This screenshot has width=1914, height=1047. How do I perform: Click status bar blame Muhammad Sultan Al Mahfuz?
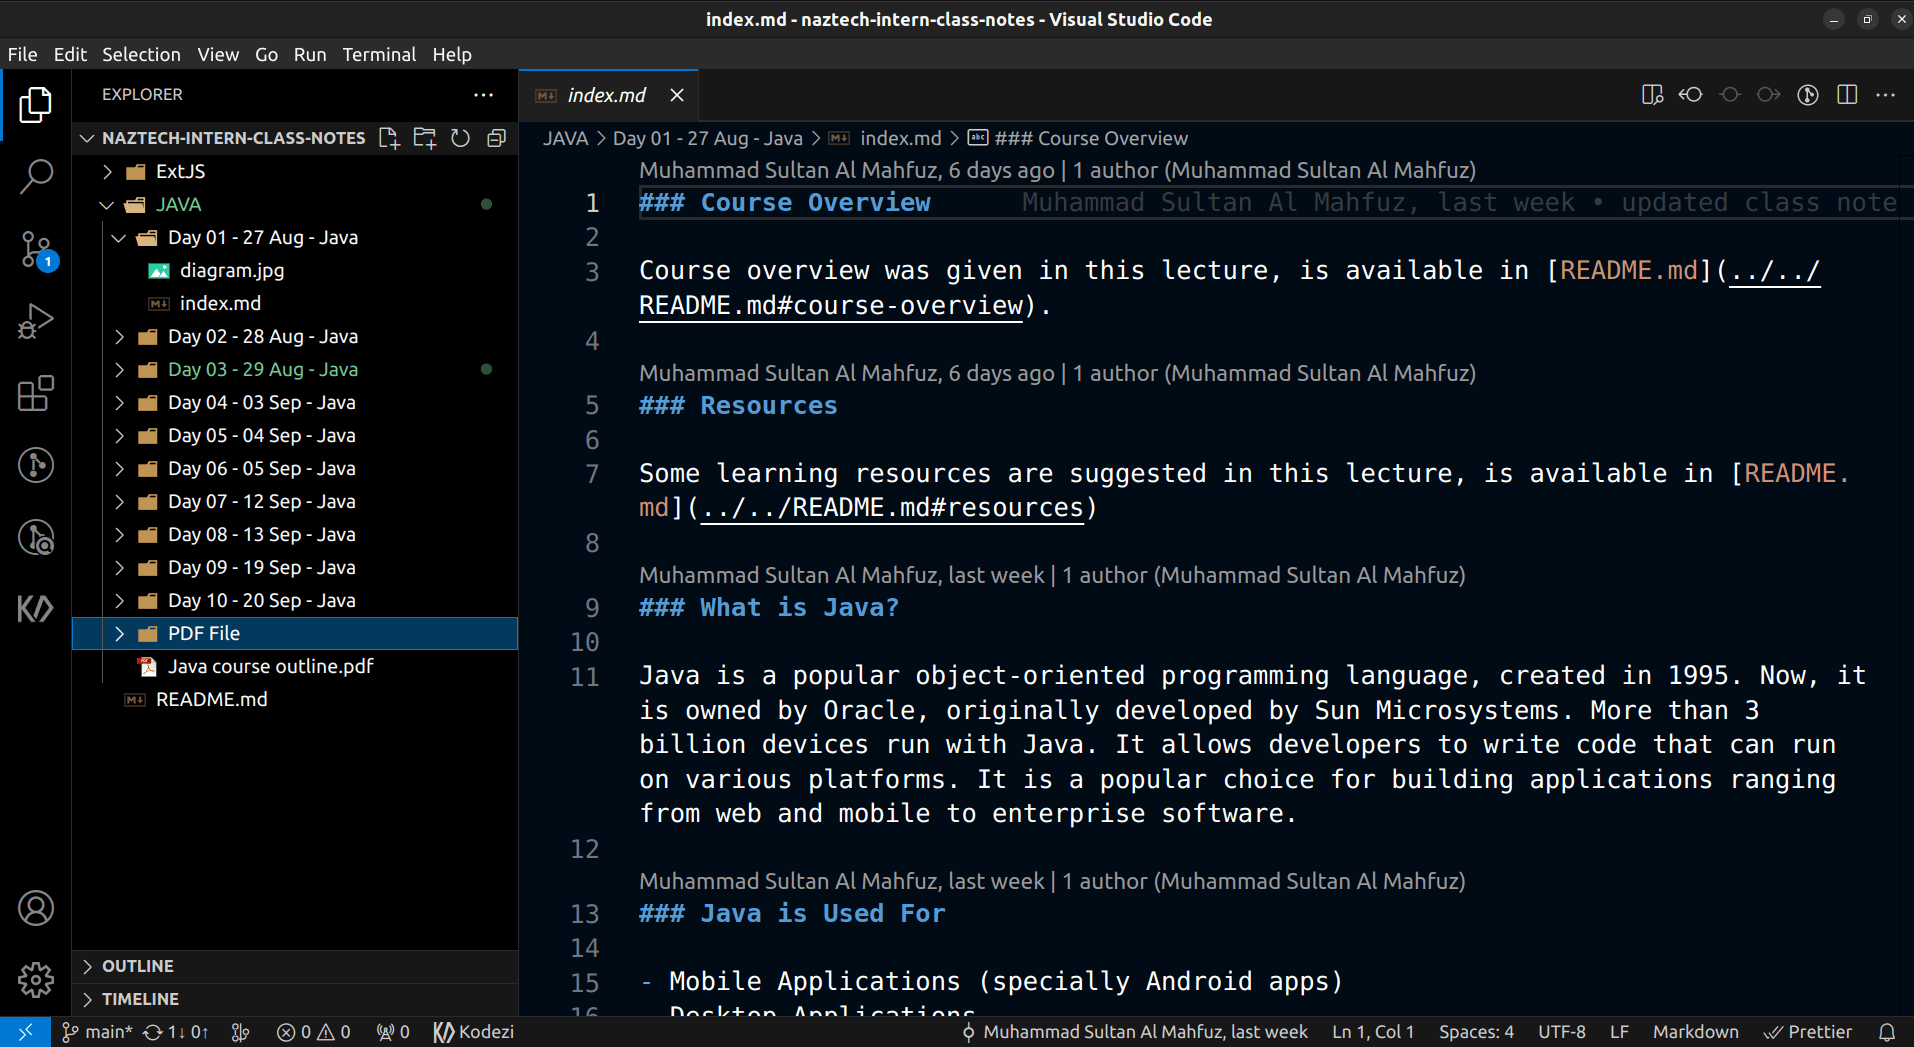click(1134, 1032)
